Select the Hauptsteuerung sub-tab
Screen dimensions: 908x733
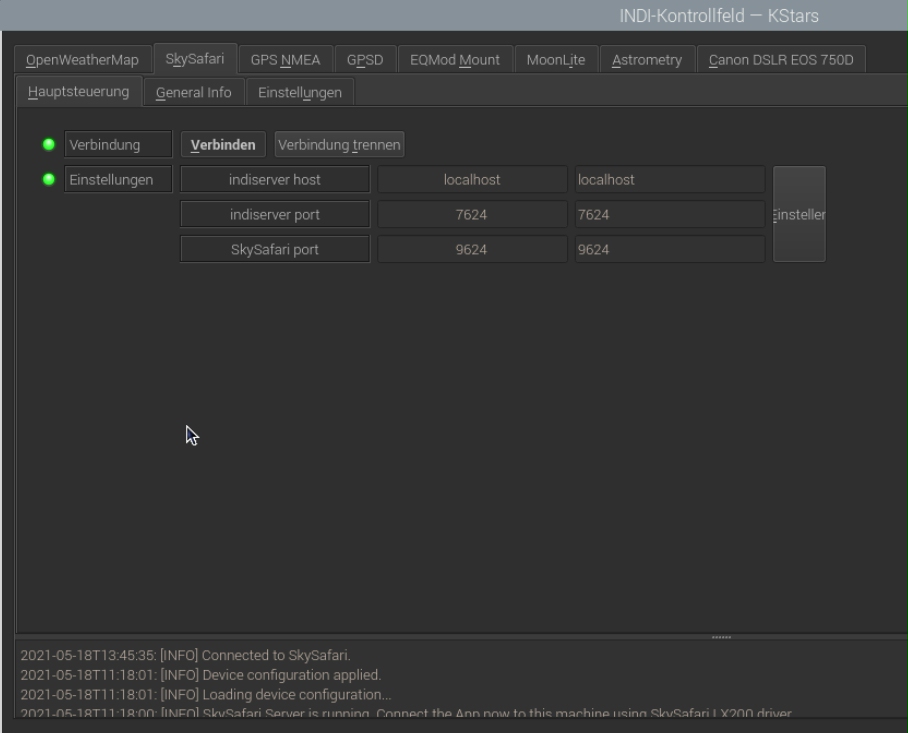79,91
